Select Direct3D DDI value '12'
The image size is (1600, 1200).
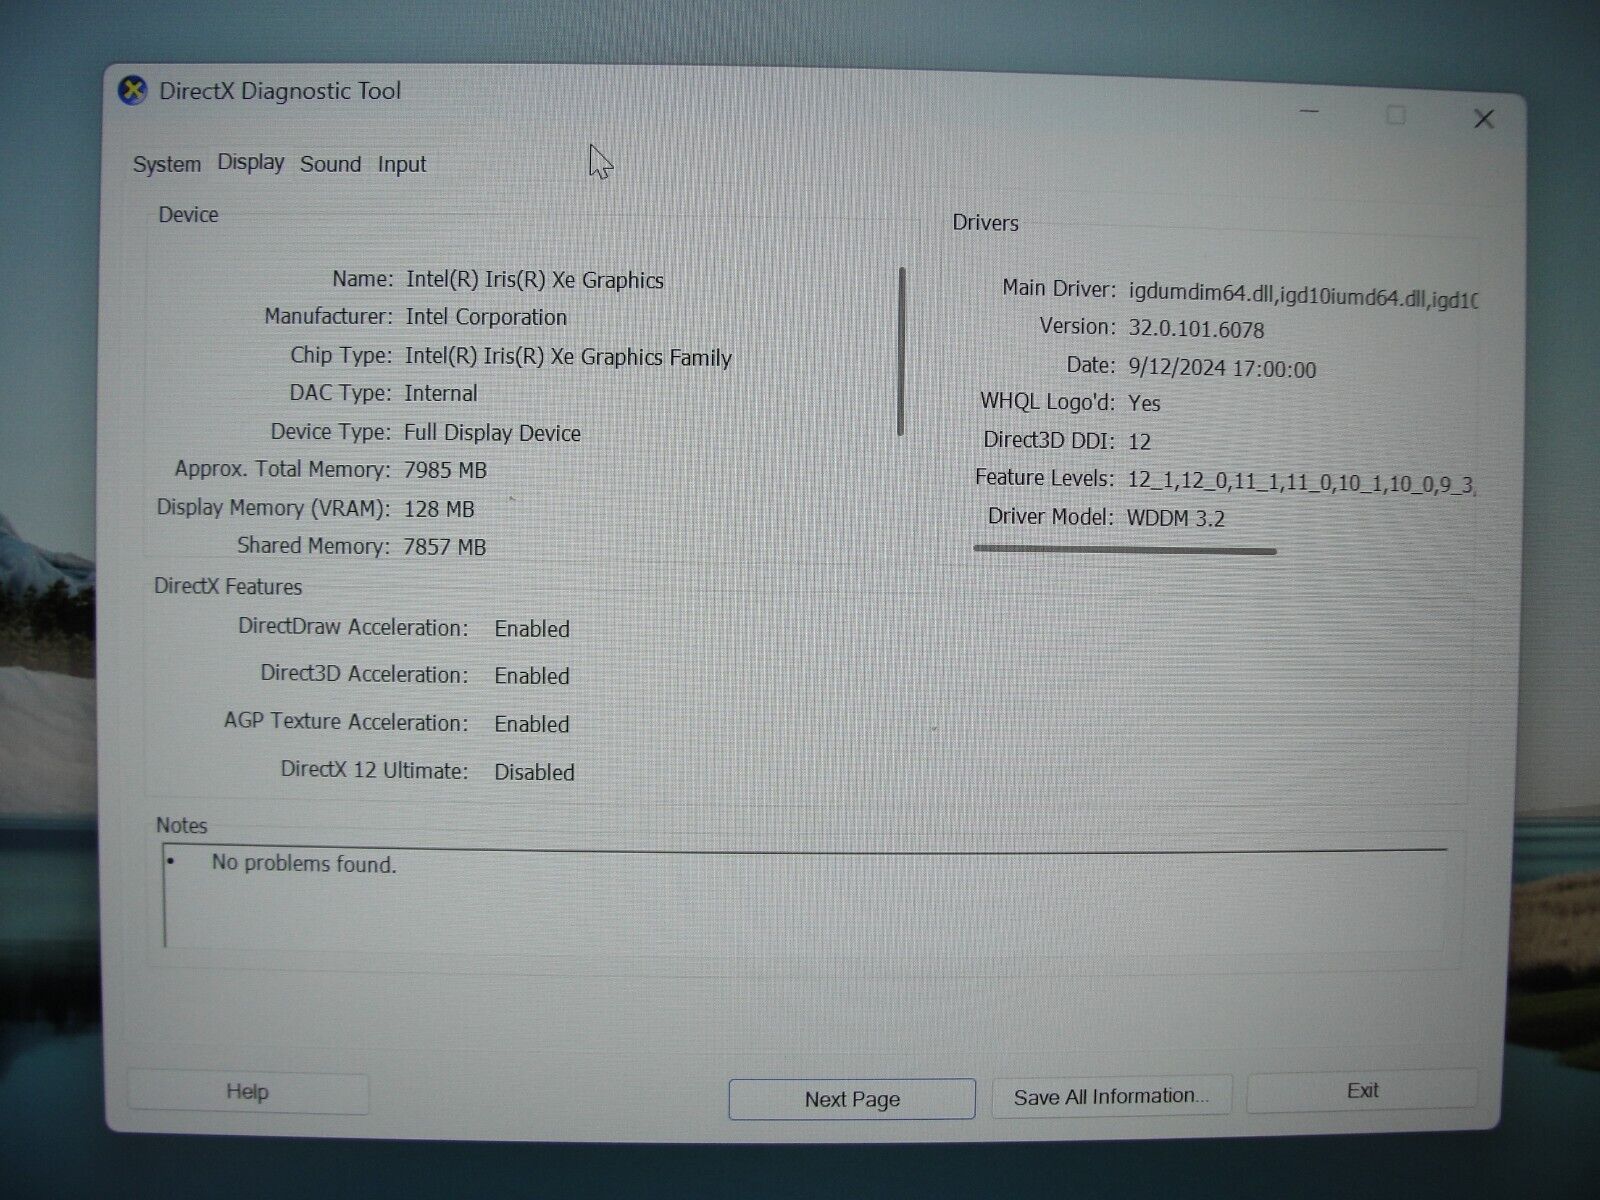[x=1139, y=442]
